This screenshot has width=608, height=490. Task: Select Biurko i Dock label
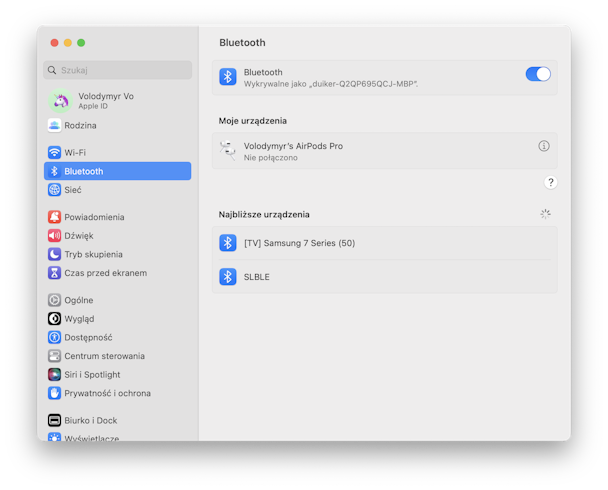click(x=91, y=421)
